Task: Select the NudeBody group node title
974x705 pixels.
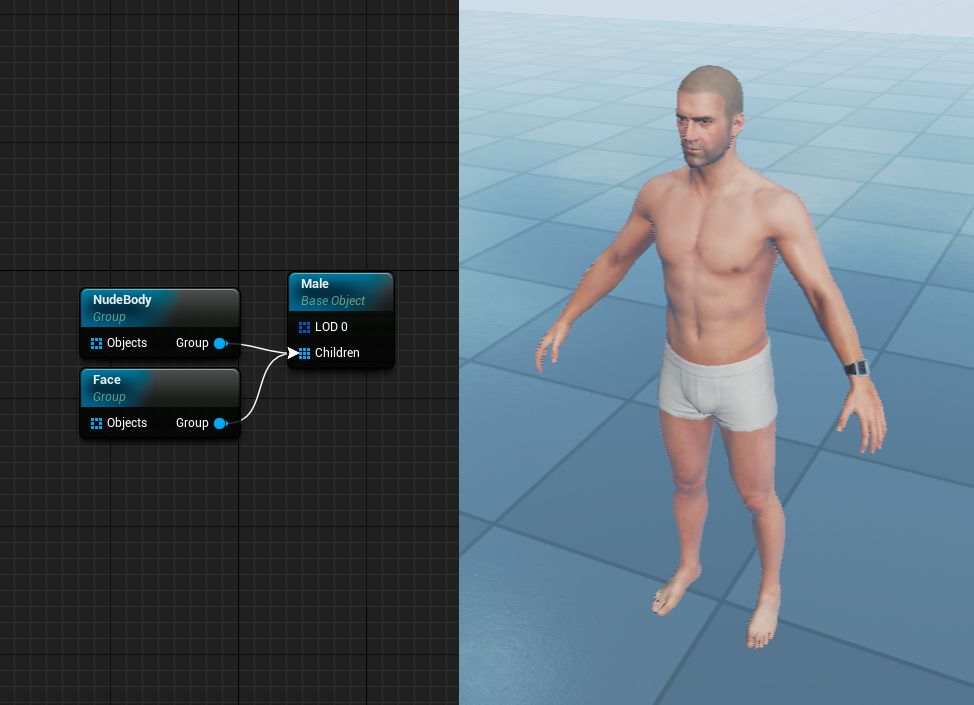Action: 122,300
